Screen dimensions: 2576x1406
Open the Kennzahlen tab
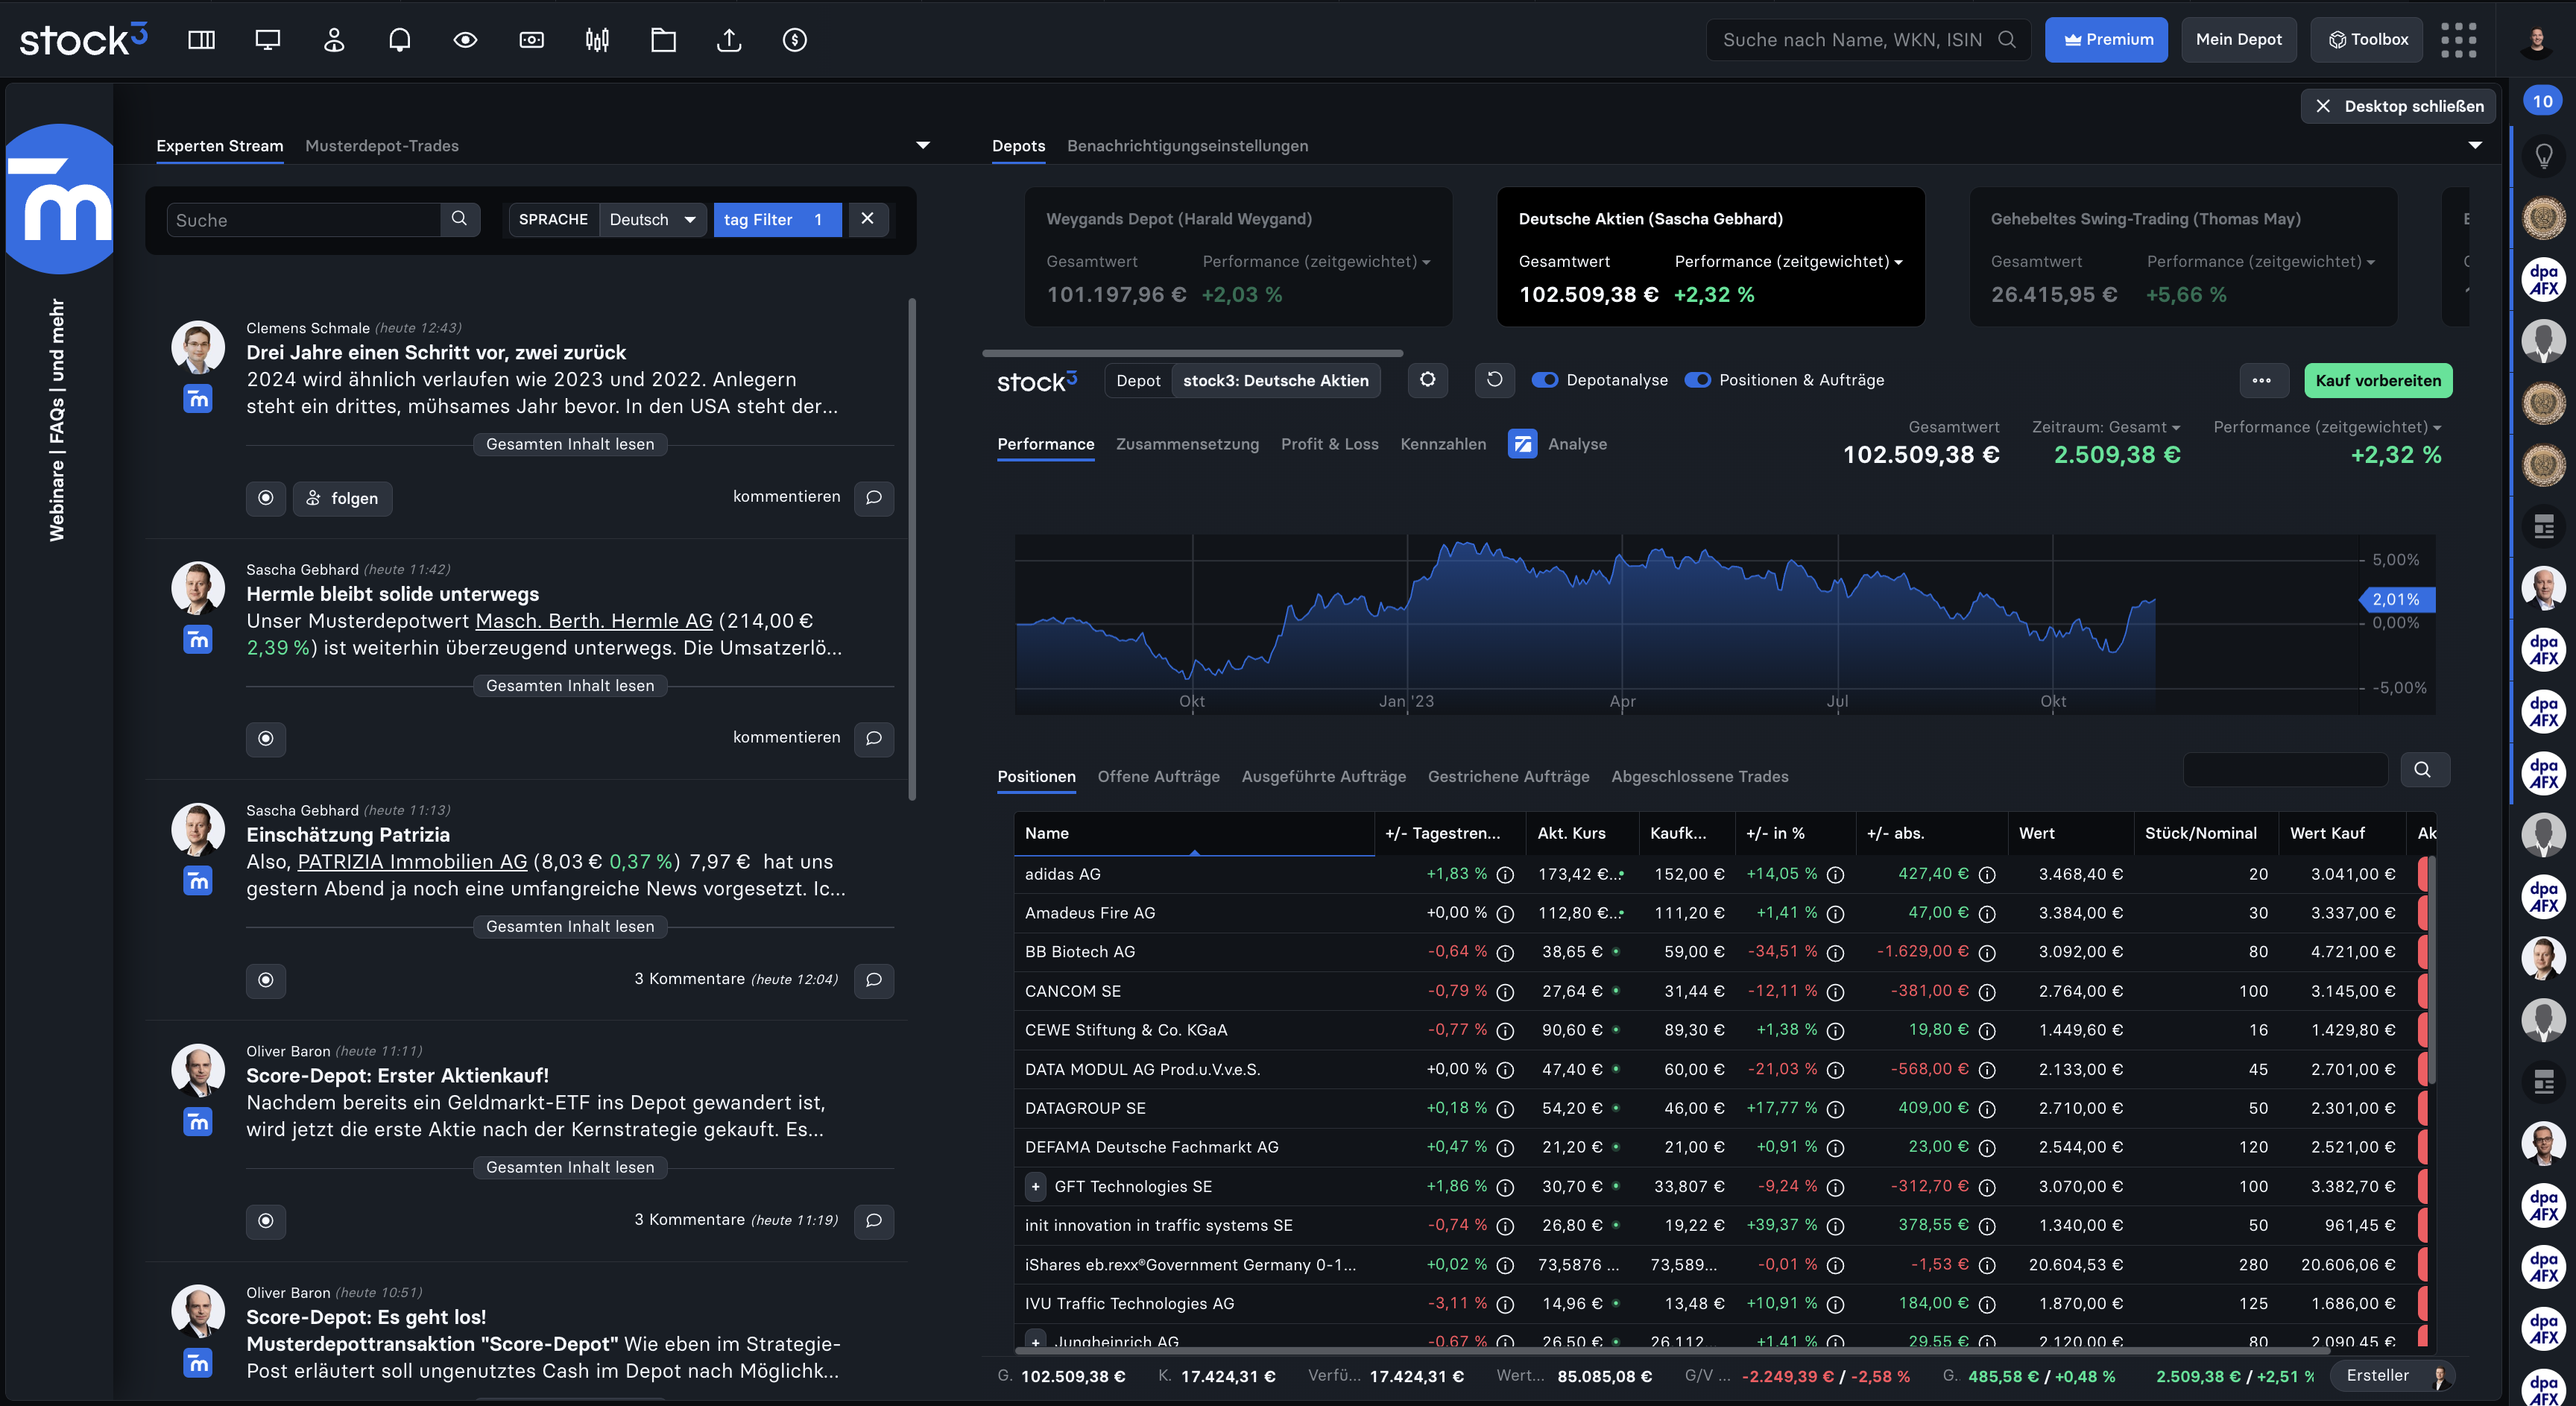(x=1443, y=444)
